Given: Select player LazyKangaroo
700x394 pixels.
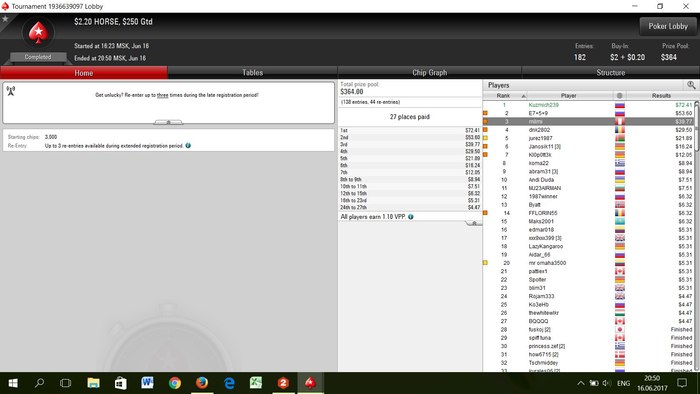Looking at the screenshot, I should coord(546,246).
